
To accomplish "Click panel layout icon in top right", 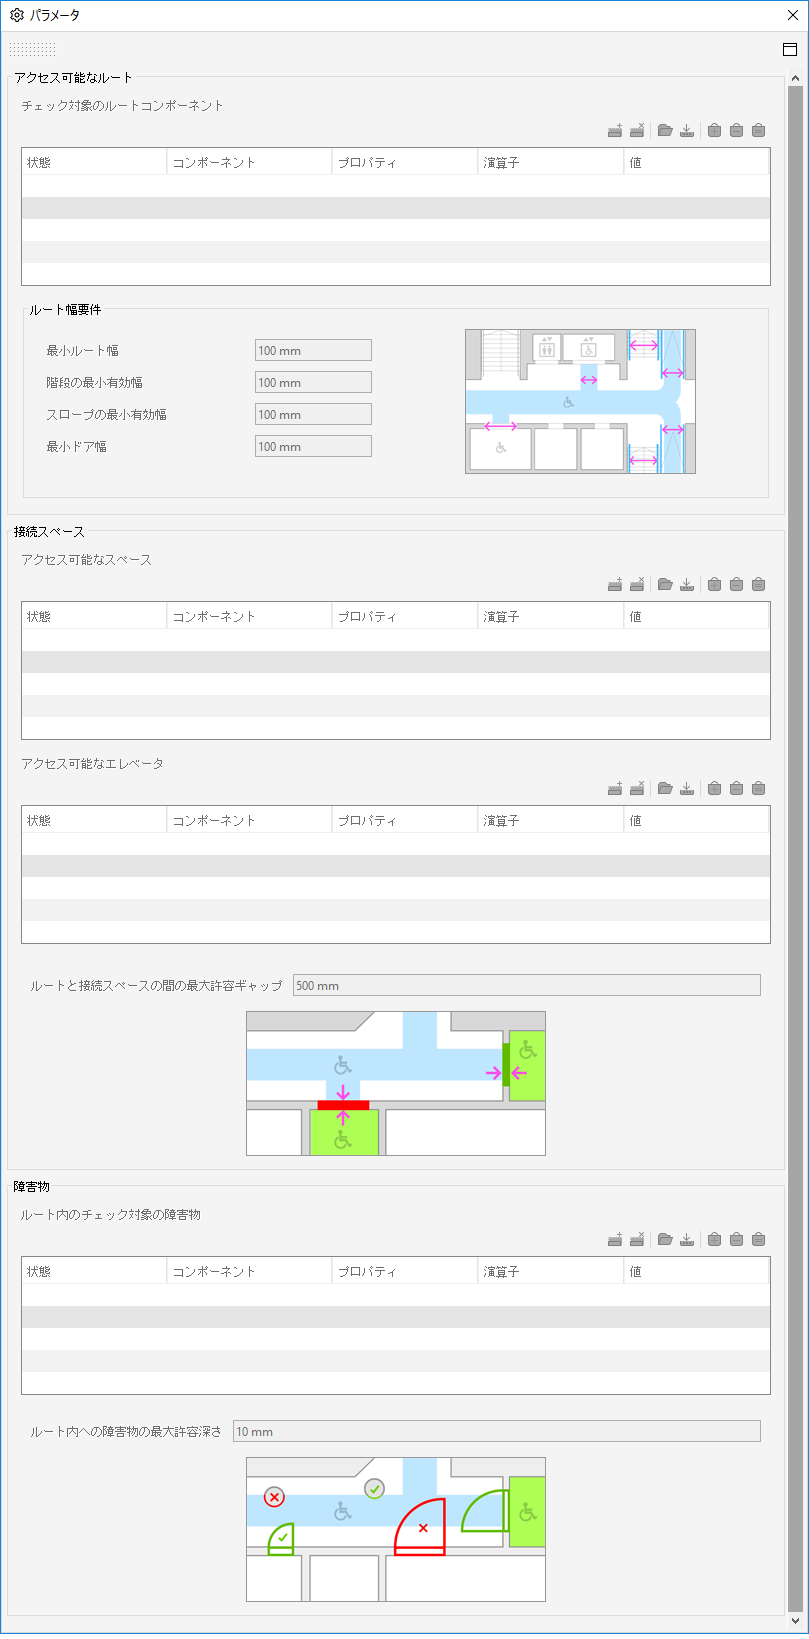I will (789, 49).
